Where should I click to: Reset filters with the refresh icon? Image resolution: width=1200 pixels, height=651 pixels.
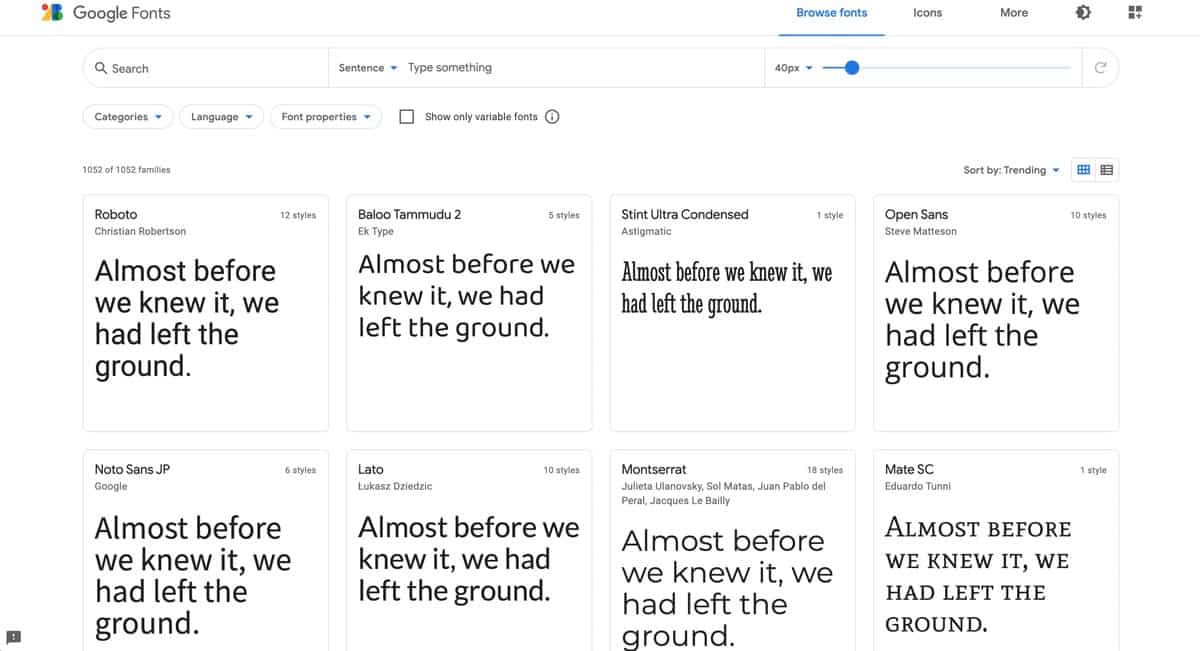pos(1101,68)
